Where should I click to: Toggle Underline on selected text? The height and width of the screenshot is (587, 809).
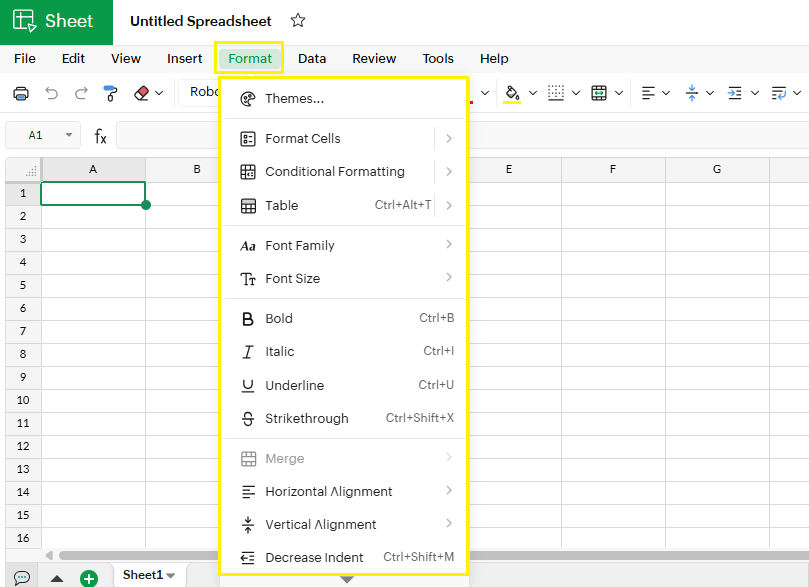click(x=296, y=385)
